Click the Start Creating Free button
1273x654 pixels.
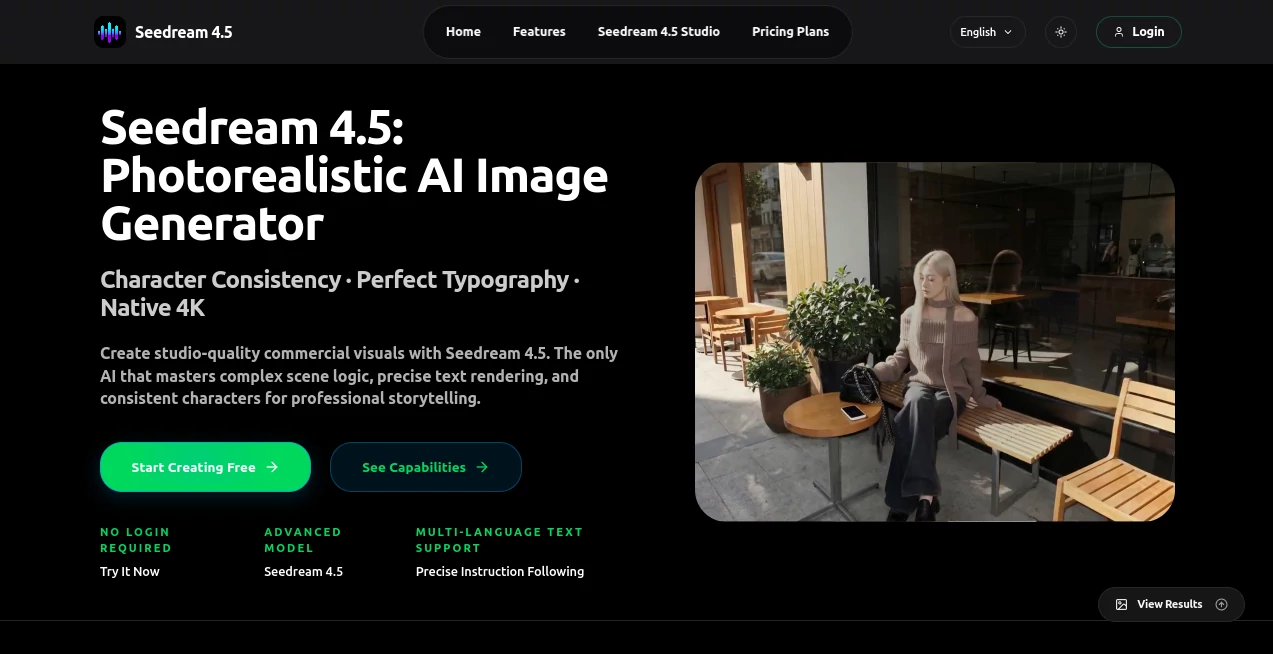coord(205,466)
